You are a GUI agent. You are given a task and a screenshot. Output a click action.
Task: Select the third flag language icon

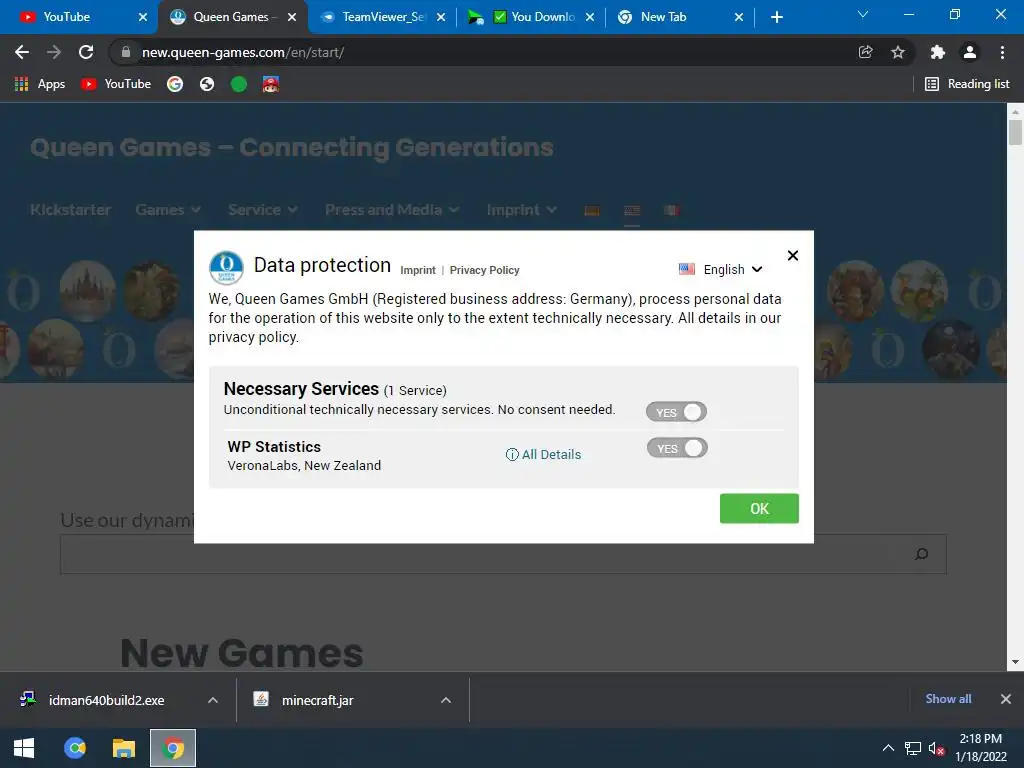pyautogui.click(x=671, y=210)
